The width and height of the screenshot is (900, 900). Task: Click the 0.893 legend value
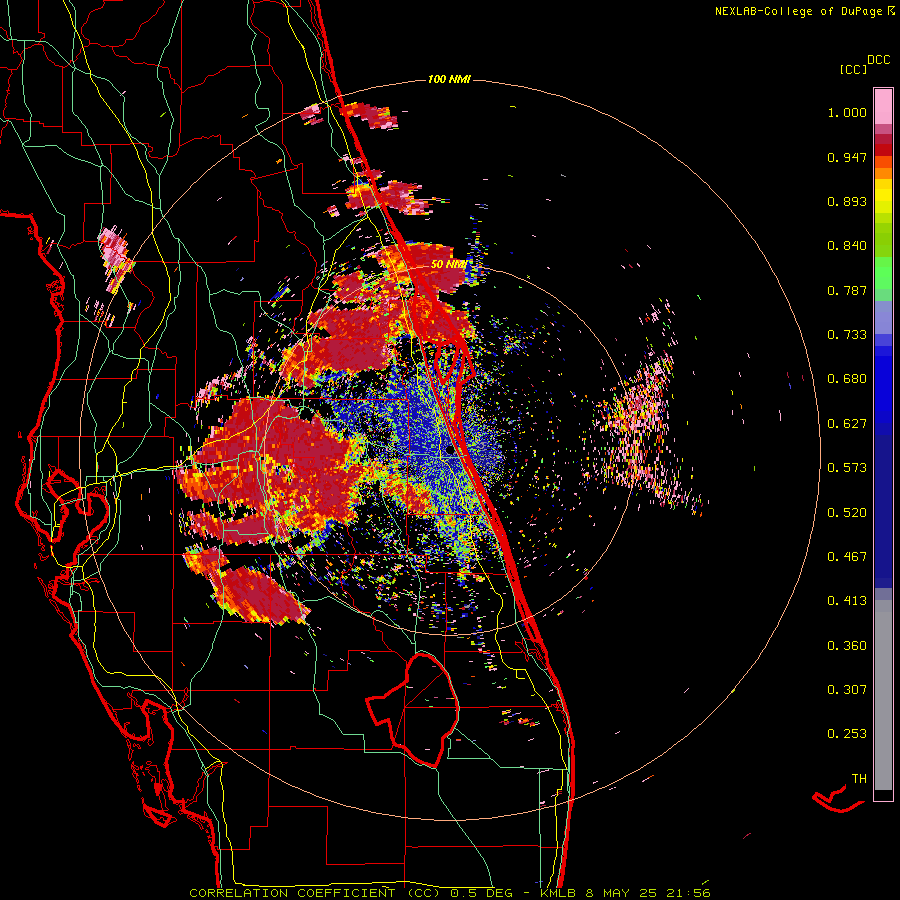point(847,201)
